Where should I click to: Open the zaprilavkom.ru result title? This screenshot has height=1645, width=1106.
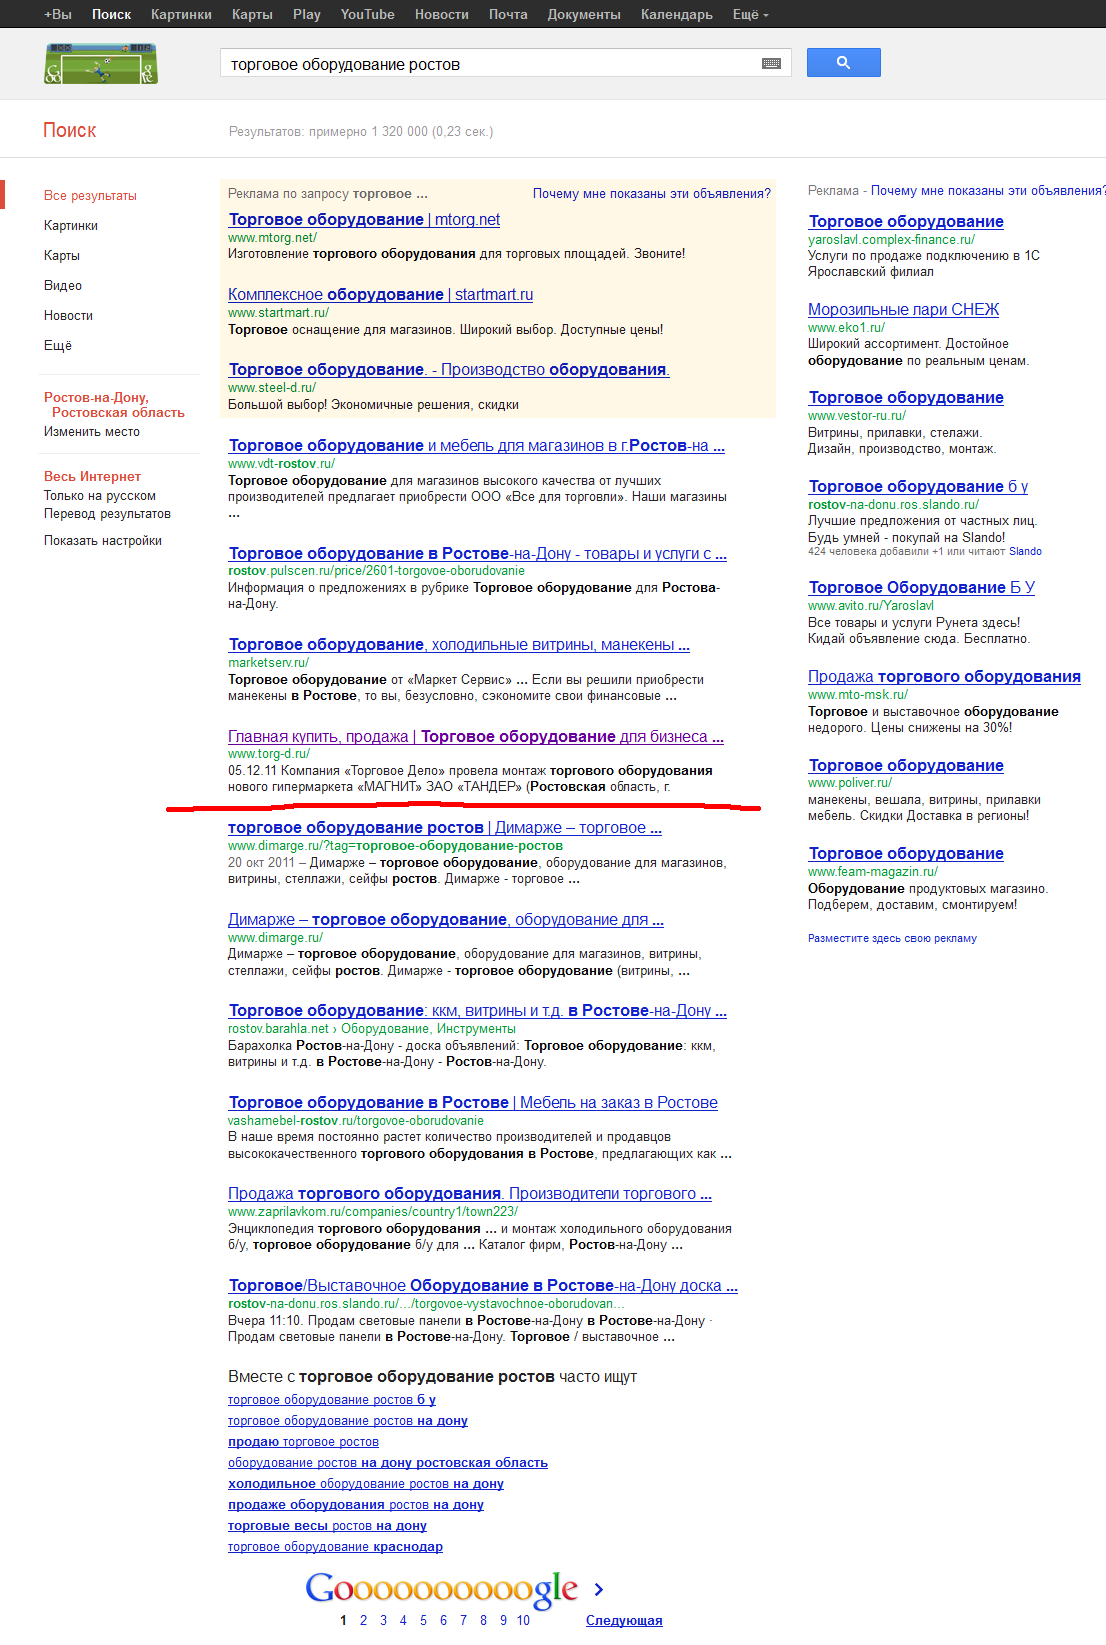point(470,1194)
